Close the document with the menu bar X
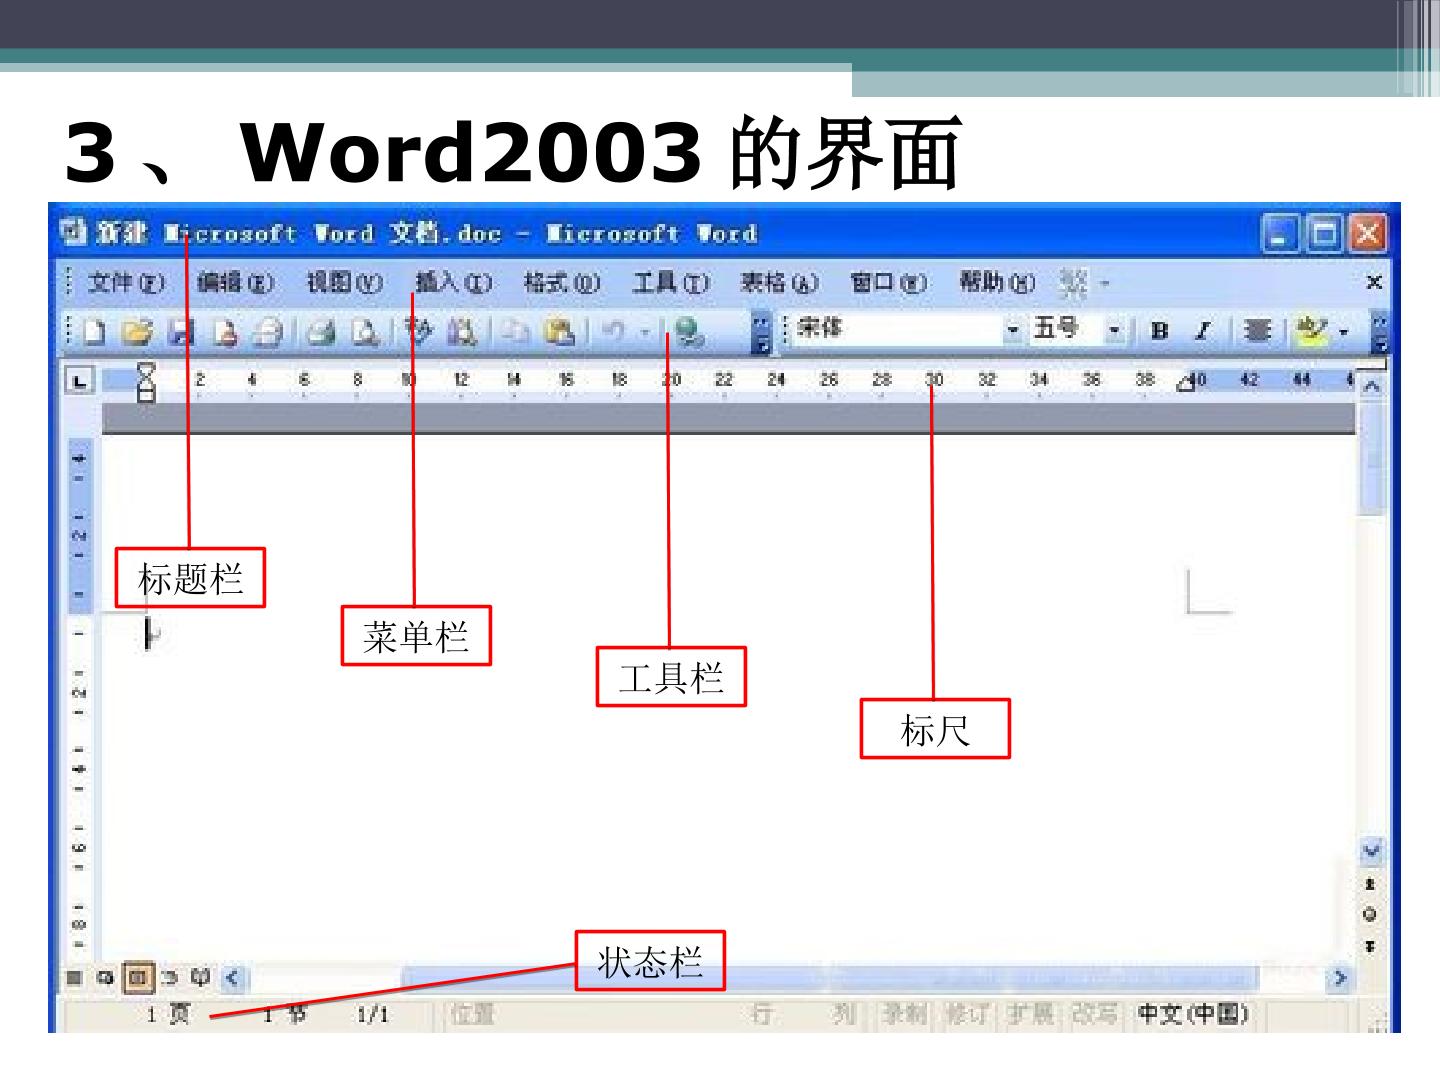Screen dimensions: 1440x1080 coord(1375,282)
